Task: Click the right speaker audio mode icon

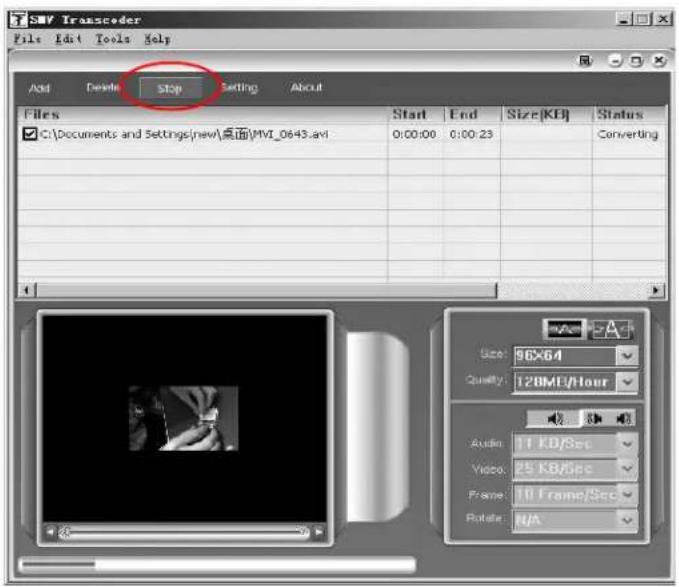Action: [x=624, y=418]
